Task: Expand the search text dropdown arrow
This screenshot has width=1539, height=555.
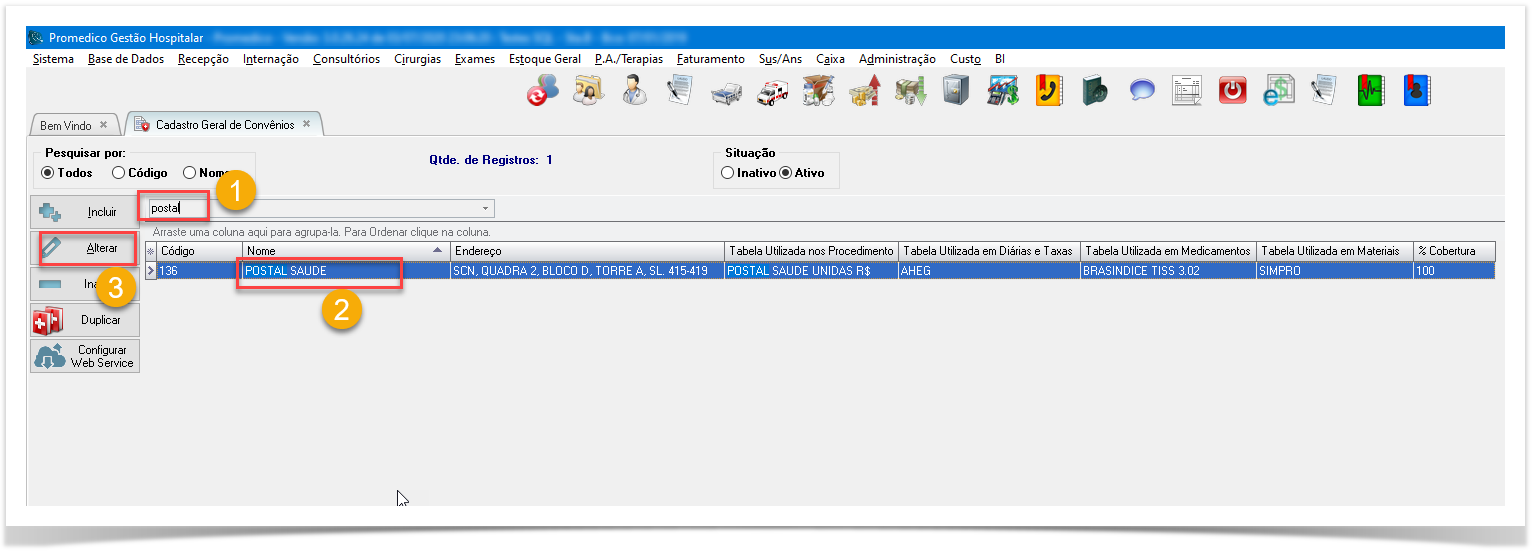Action: point(486,209)
